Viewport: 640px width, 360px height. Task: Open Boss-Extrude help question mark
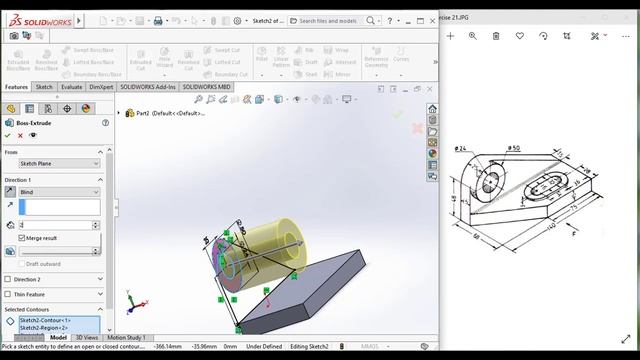point(105,123)
